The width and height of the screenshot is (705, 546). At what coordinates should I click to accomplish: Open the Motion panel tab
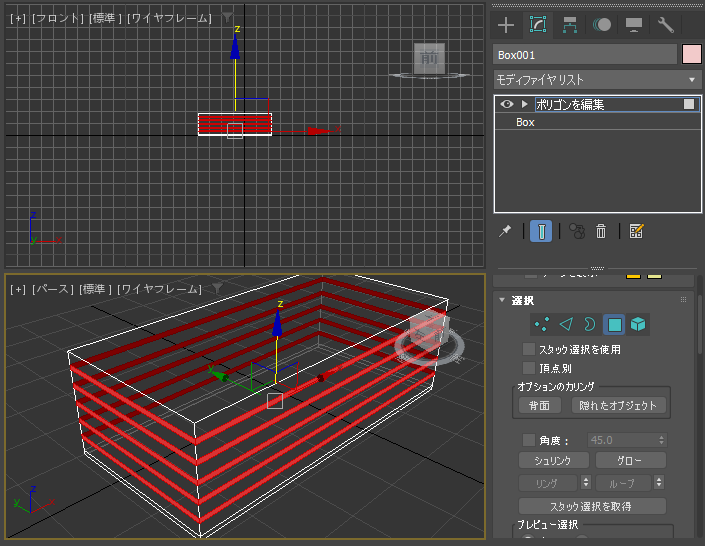tap(602, 25)
